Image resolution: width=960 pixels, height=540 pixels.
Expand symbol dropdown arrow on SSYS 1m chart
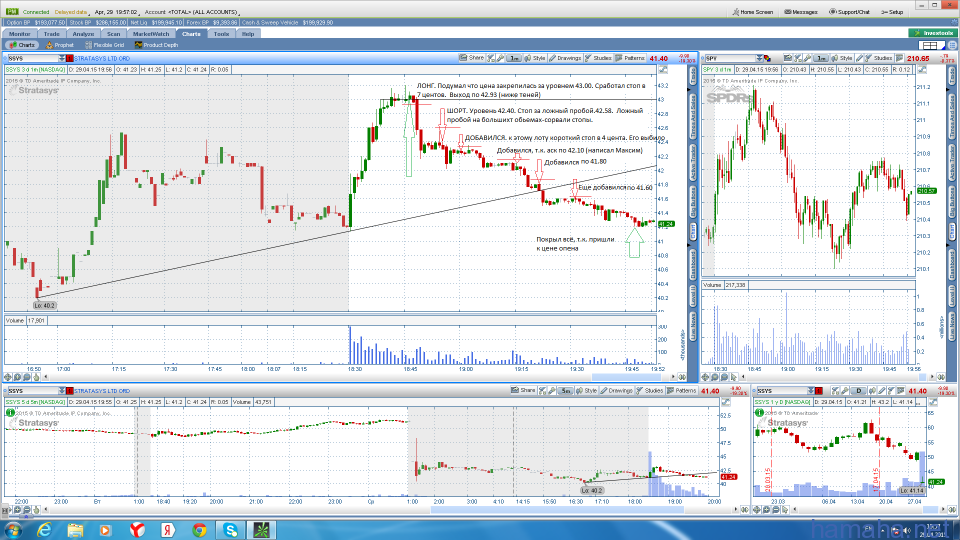(x=62, y=58)
